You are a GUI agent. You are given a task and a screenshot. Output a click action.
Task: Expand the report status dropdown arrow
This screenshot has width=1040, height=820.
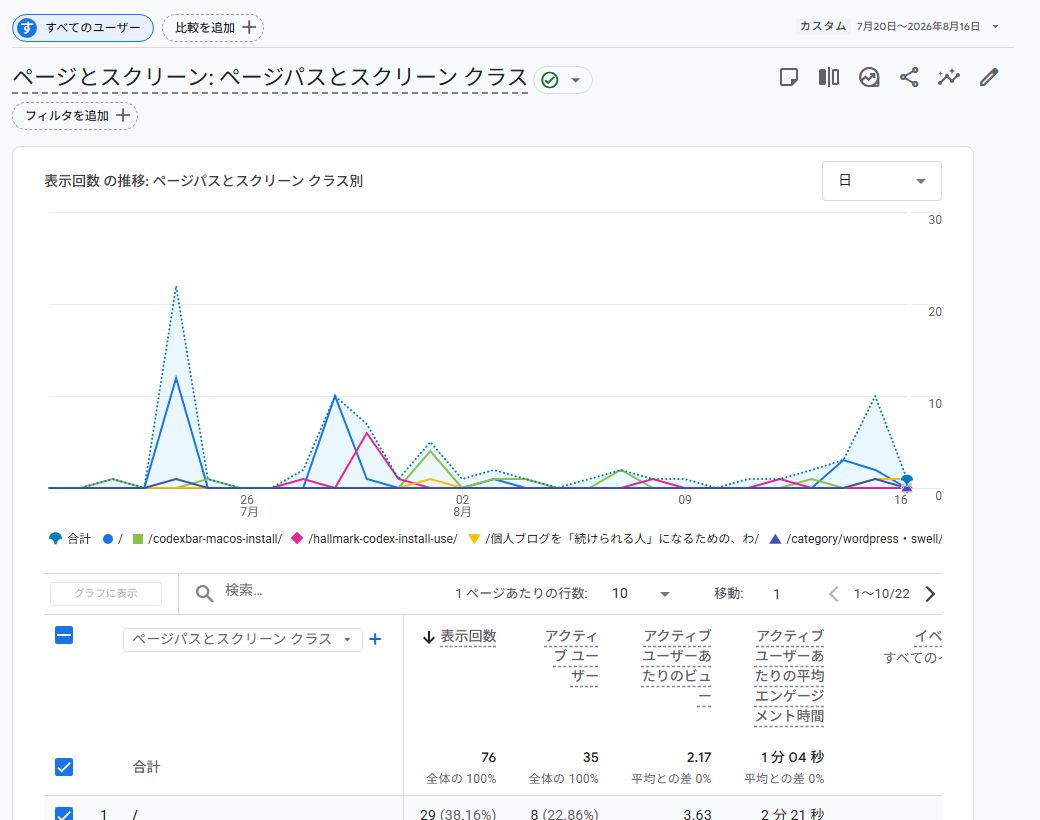click(576, 80)
